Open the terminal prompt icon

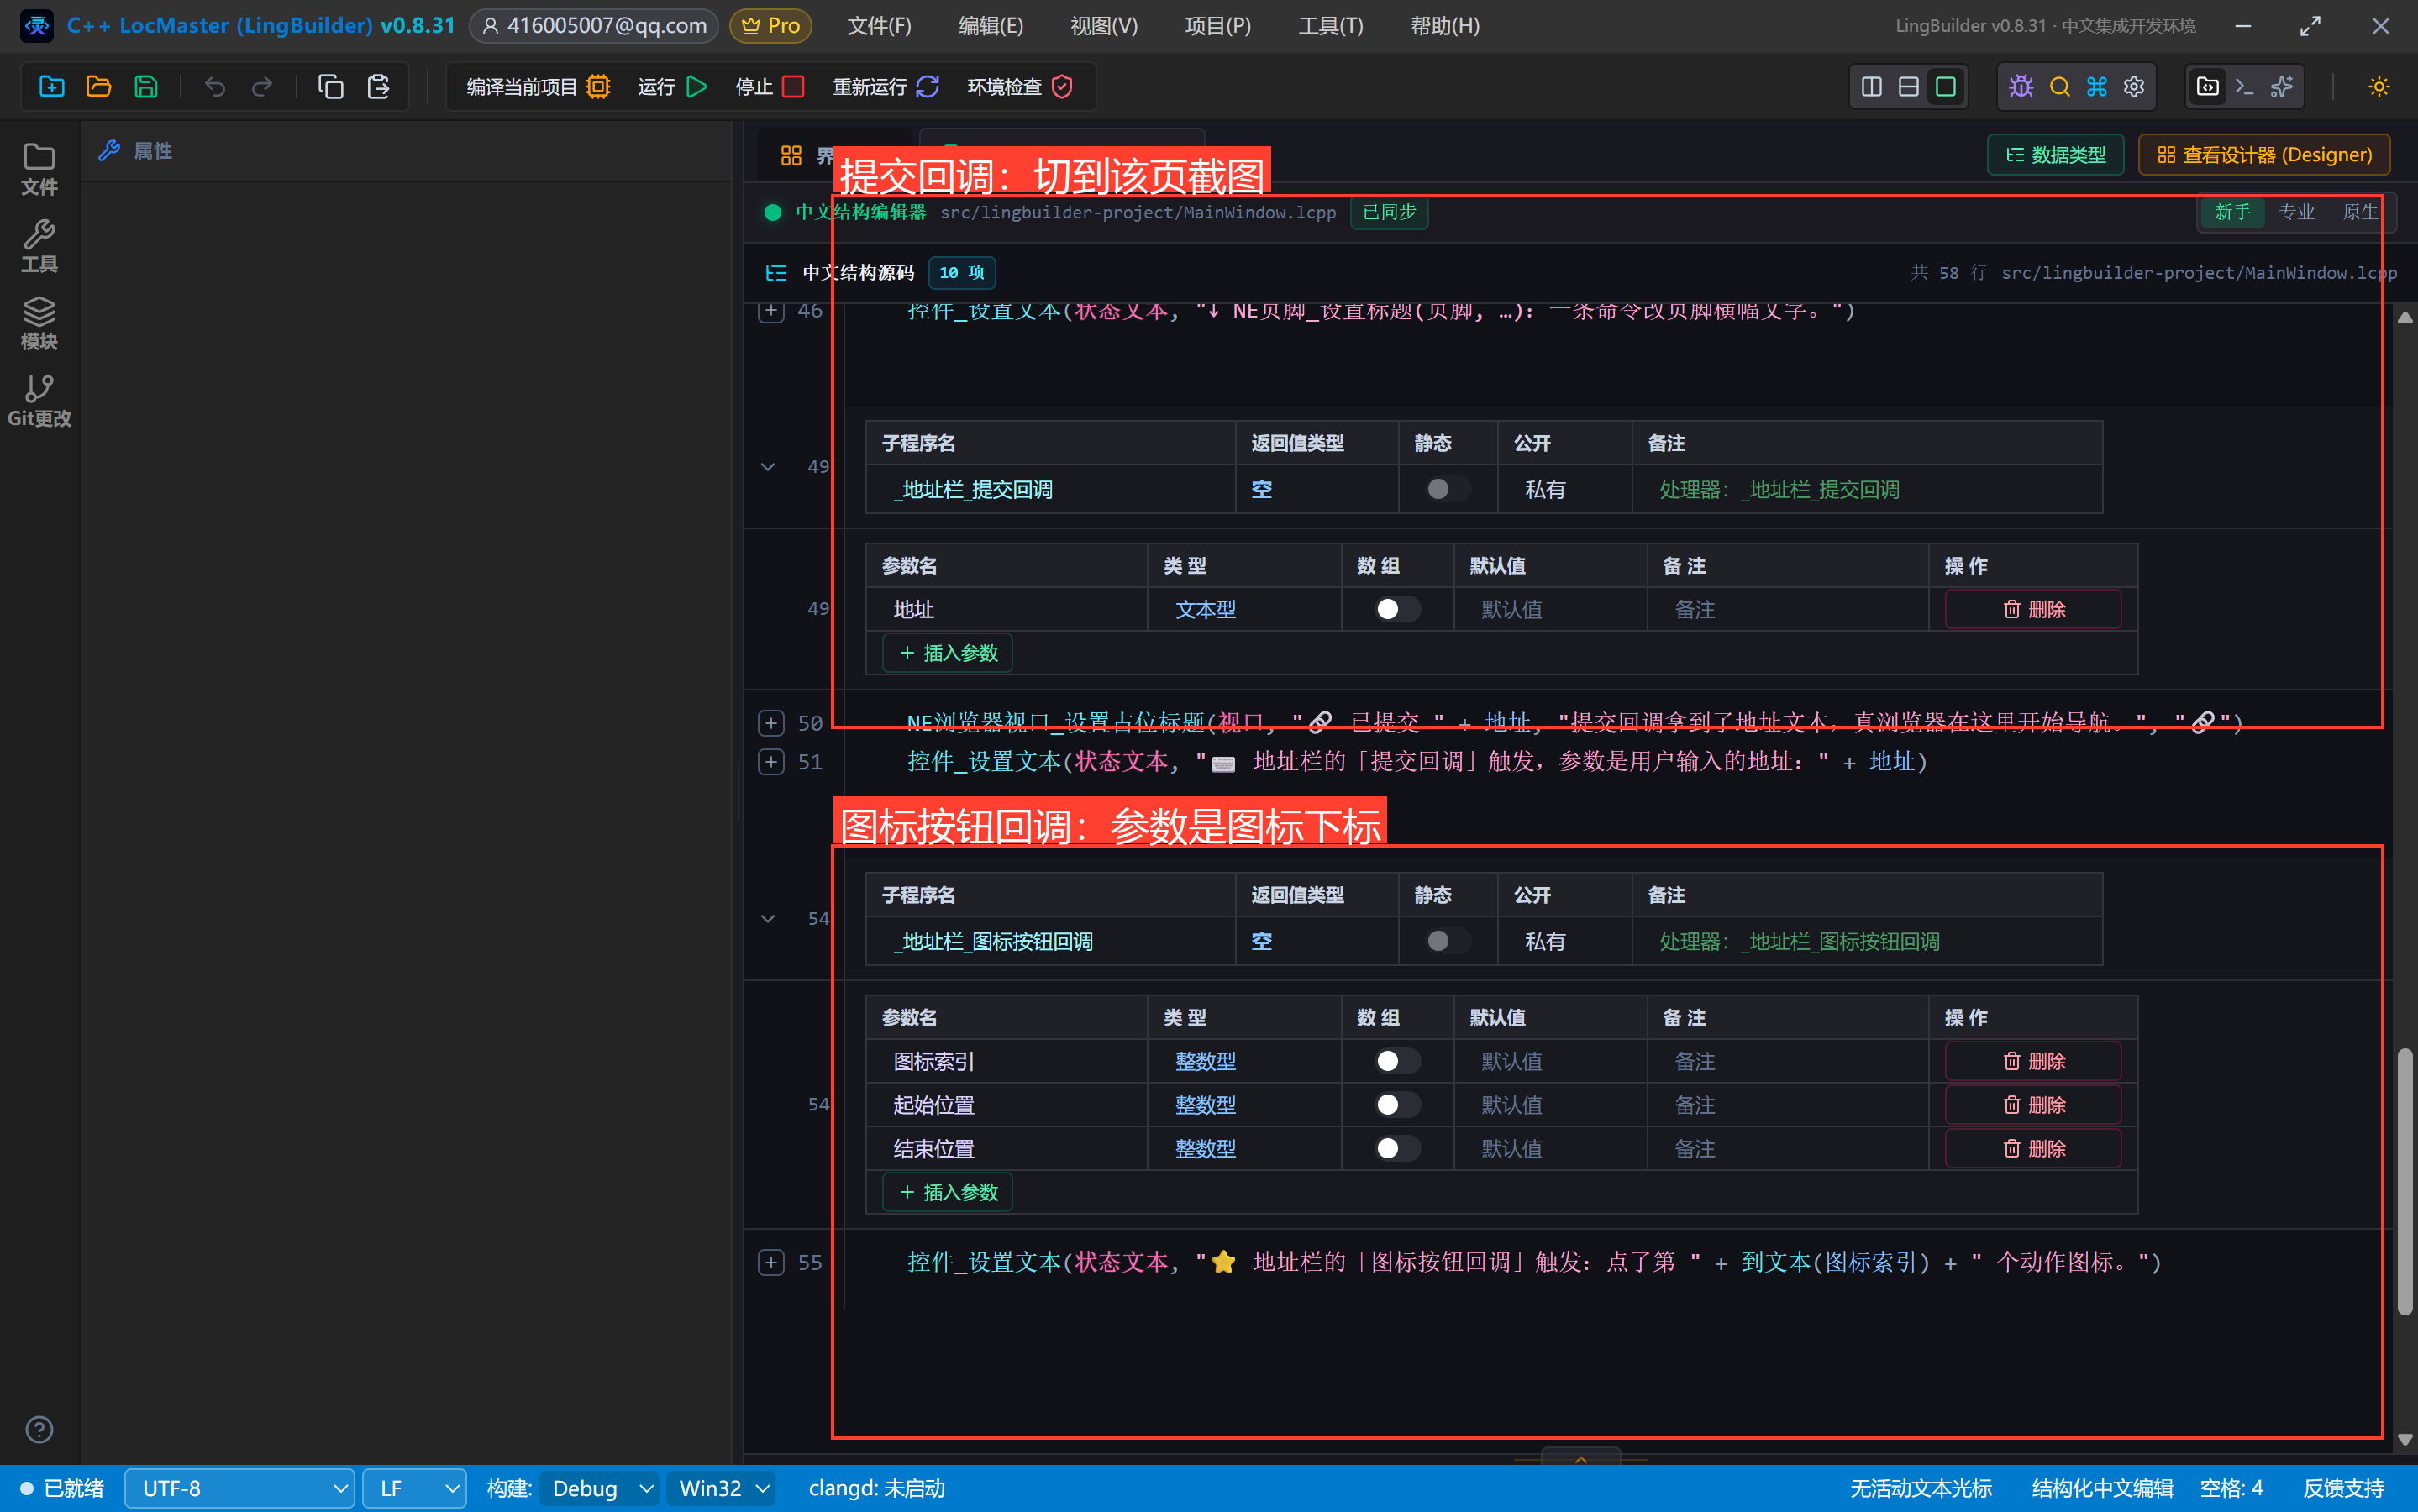click(x=2245, y=87)
